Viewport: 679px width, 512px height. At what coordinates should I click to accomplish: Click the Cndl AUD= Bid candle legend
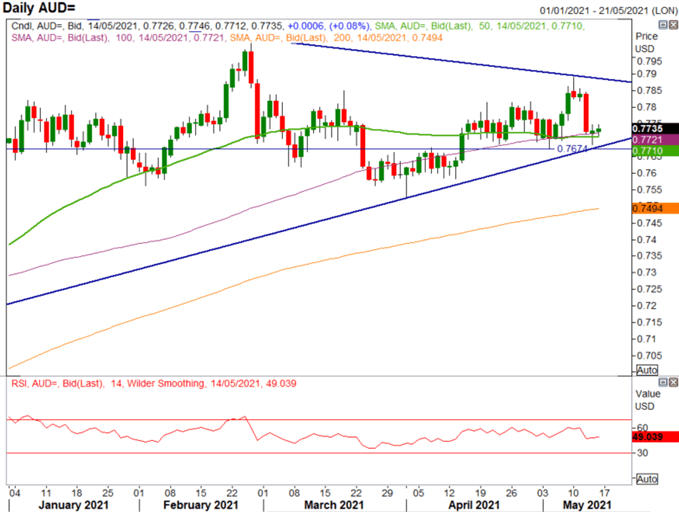[x=147, y=26]
